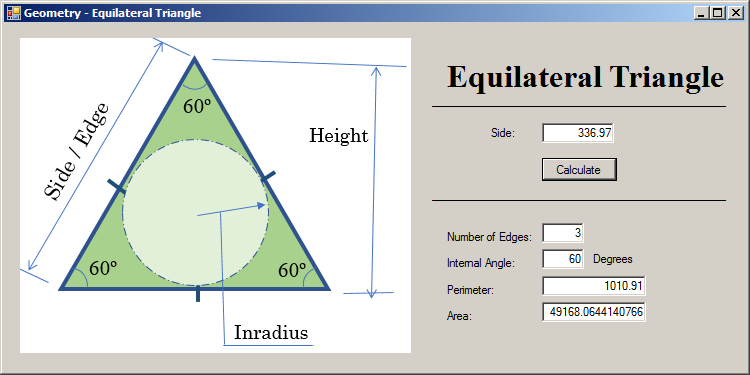750x375 pixels.
Task: Select the Number of Edges text box
Action: (562, 233)
